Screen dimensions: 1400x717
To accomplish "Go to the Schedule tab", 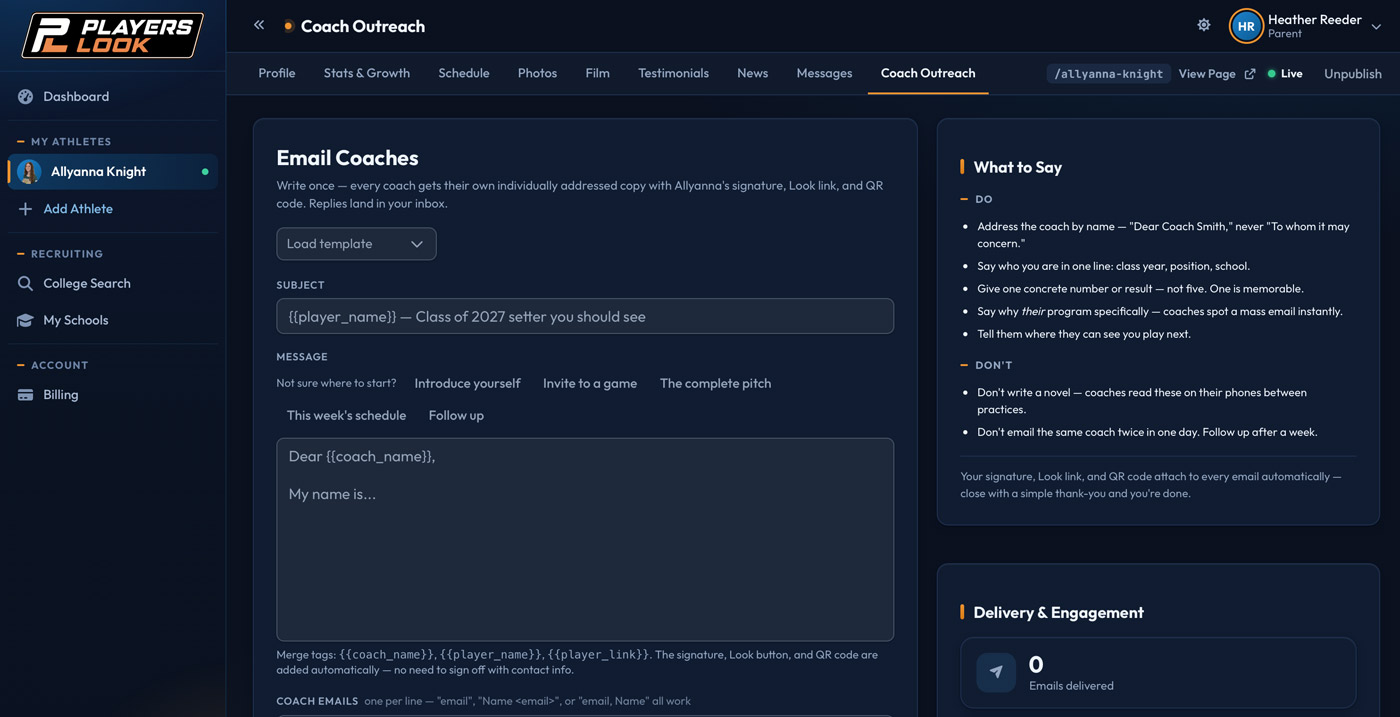I will pos(464,73).
